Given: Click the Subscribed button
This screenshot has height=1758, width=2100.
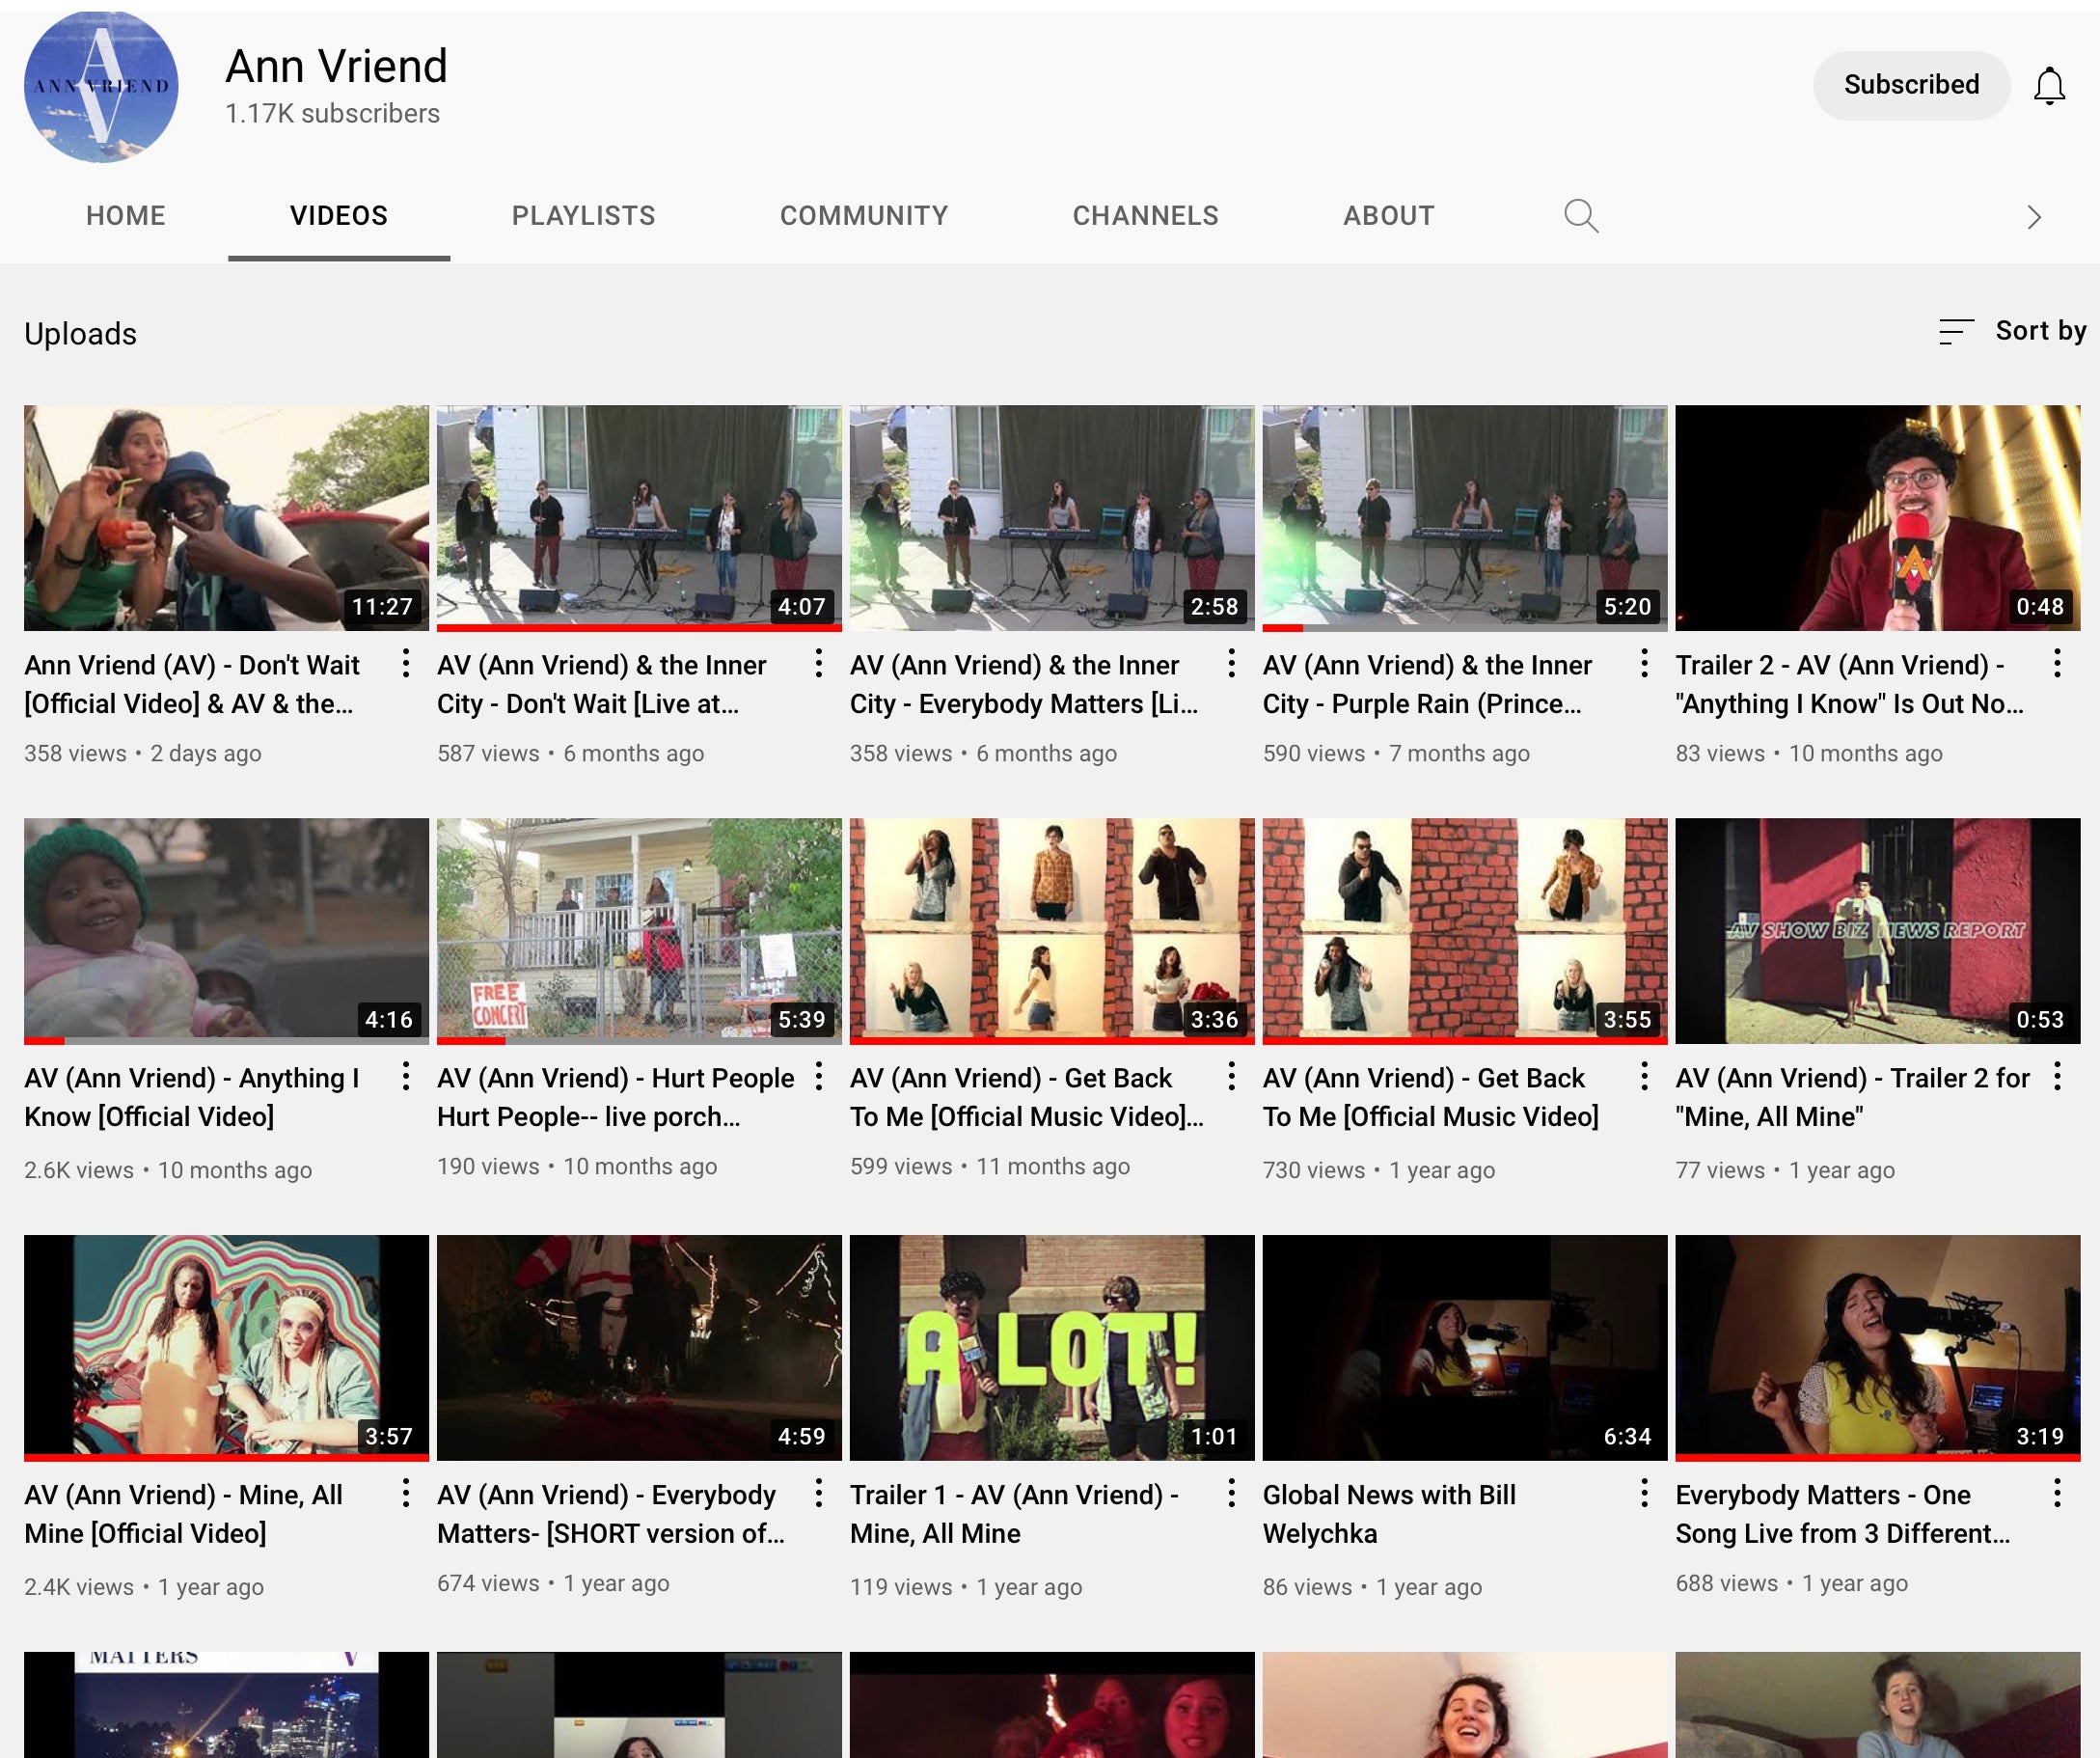Looking at the screenshot, I should tap(1911, 85).
